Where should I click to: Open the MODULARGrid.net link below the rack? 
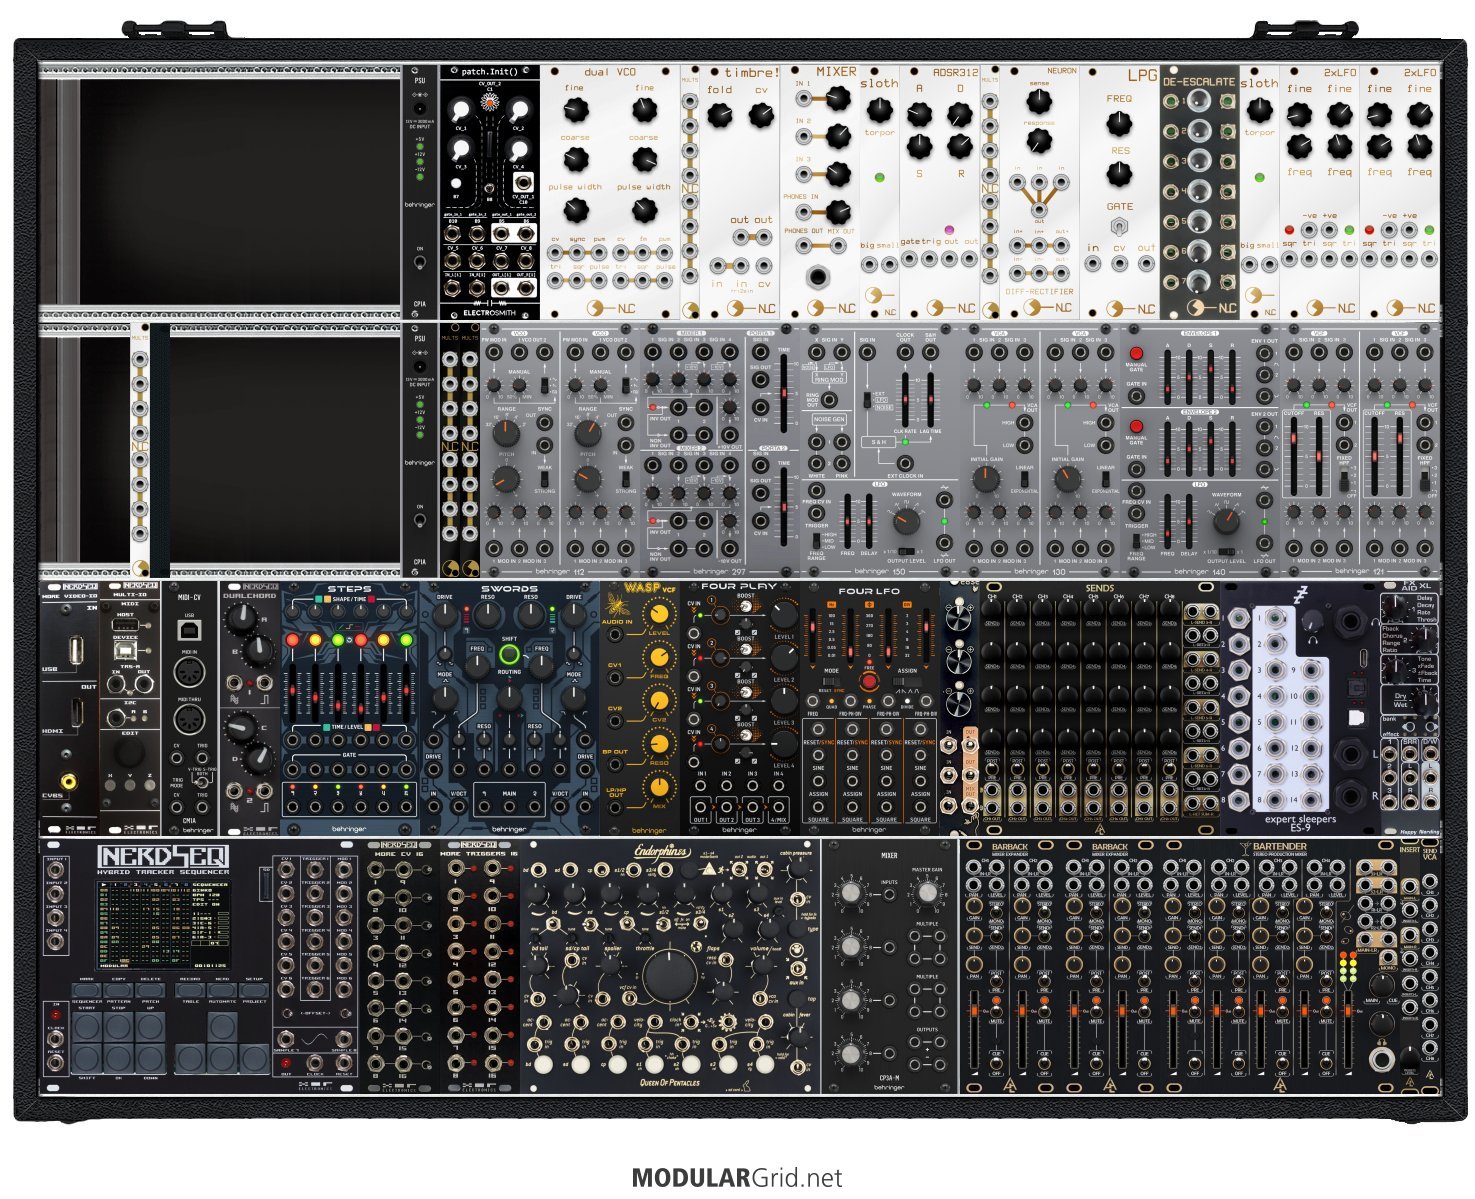pyautogui.click(x=737, y=1178)
